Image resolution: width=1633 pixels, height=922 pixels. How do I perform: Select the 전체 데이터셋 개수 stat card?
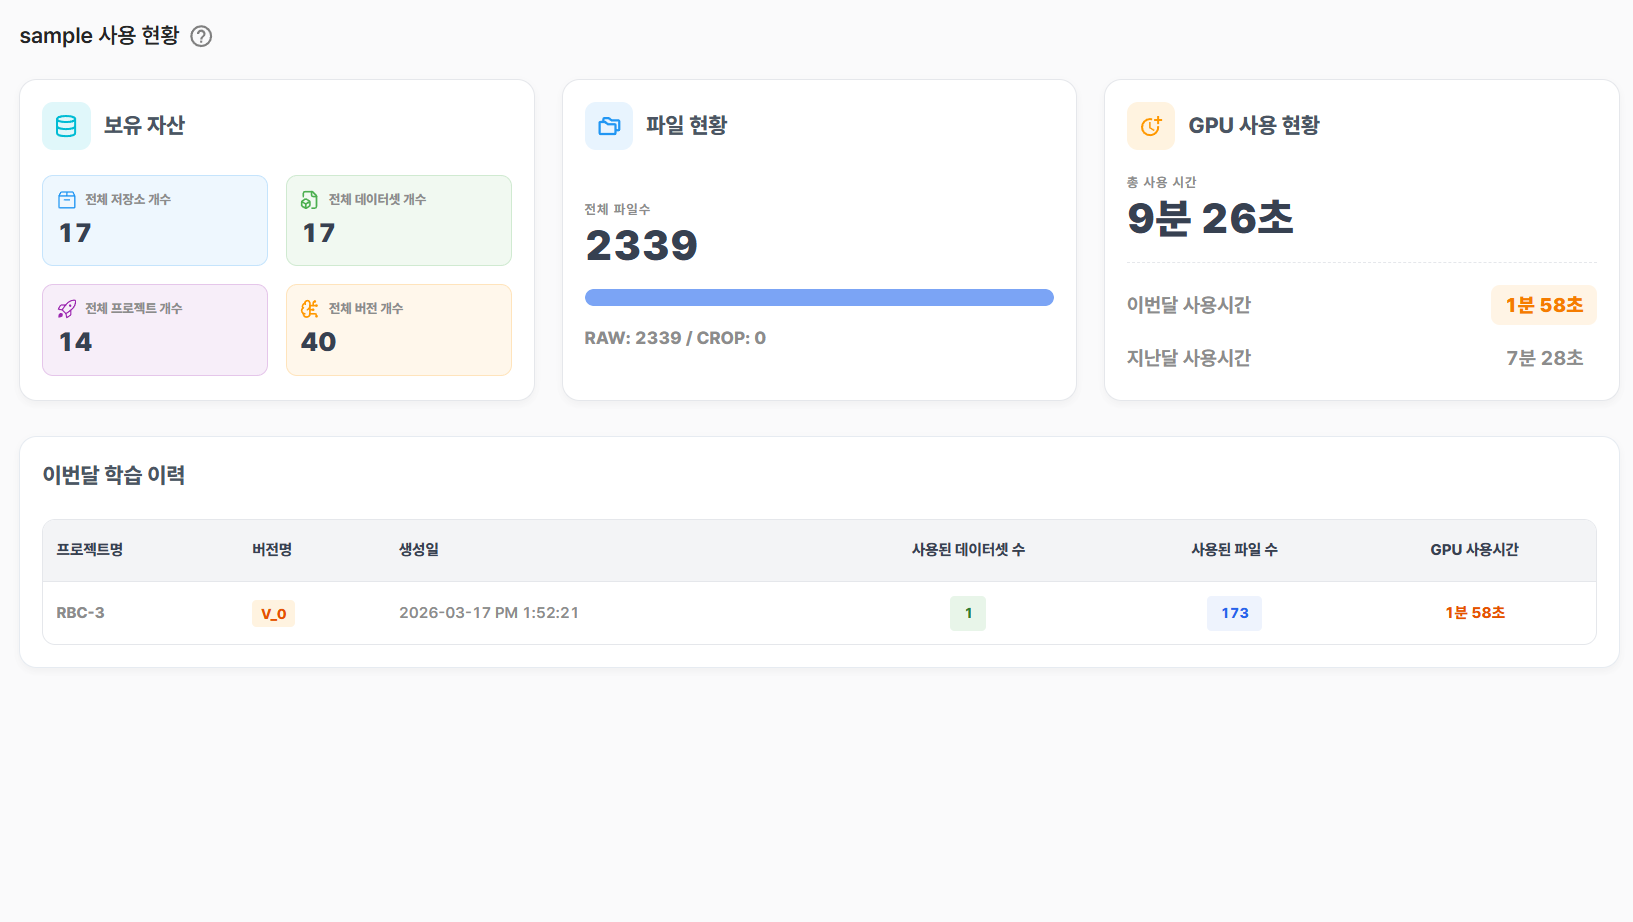398,220
